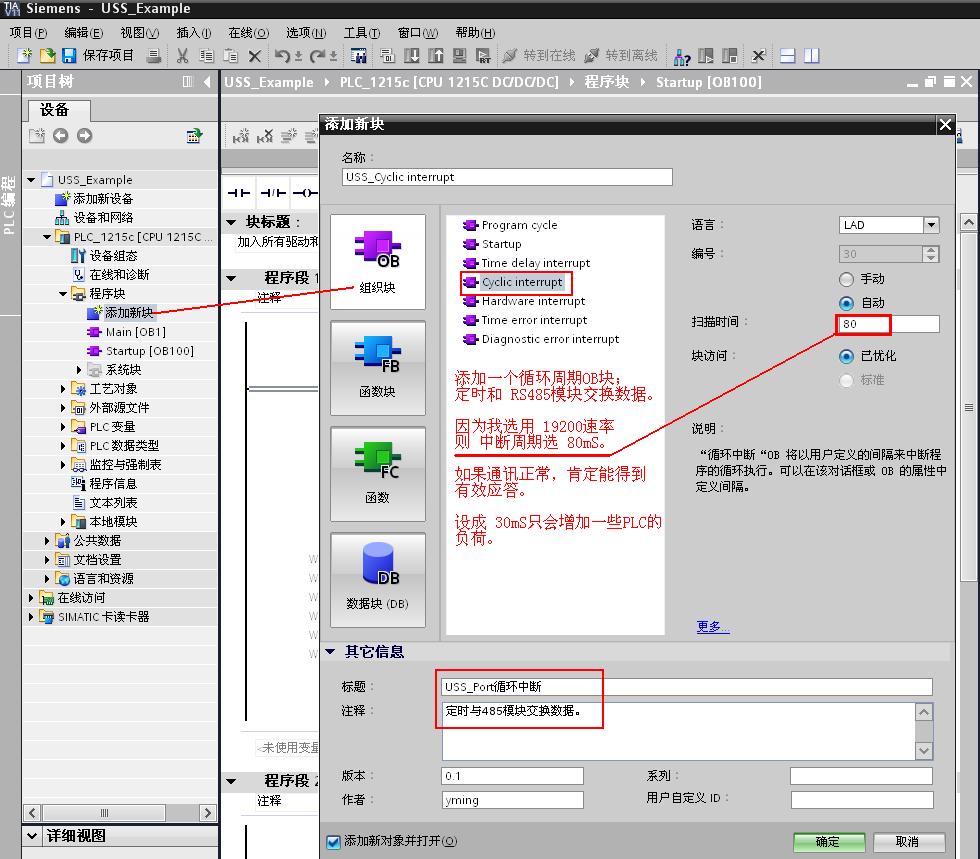Click the Delete X toolbar icon
This screenshot has height=859, width=980.
[x=254, y=56]
